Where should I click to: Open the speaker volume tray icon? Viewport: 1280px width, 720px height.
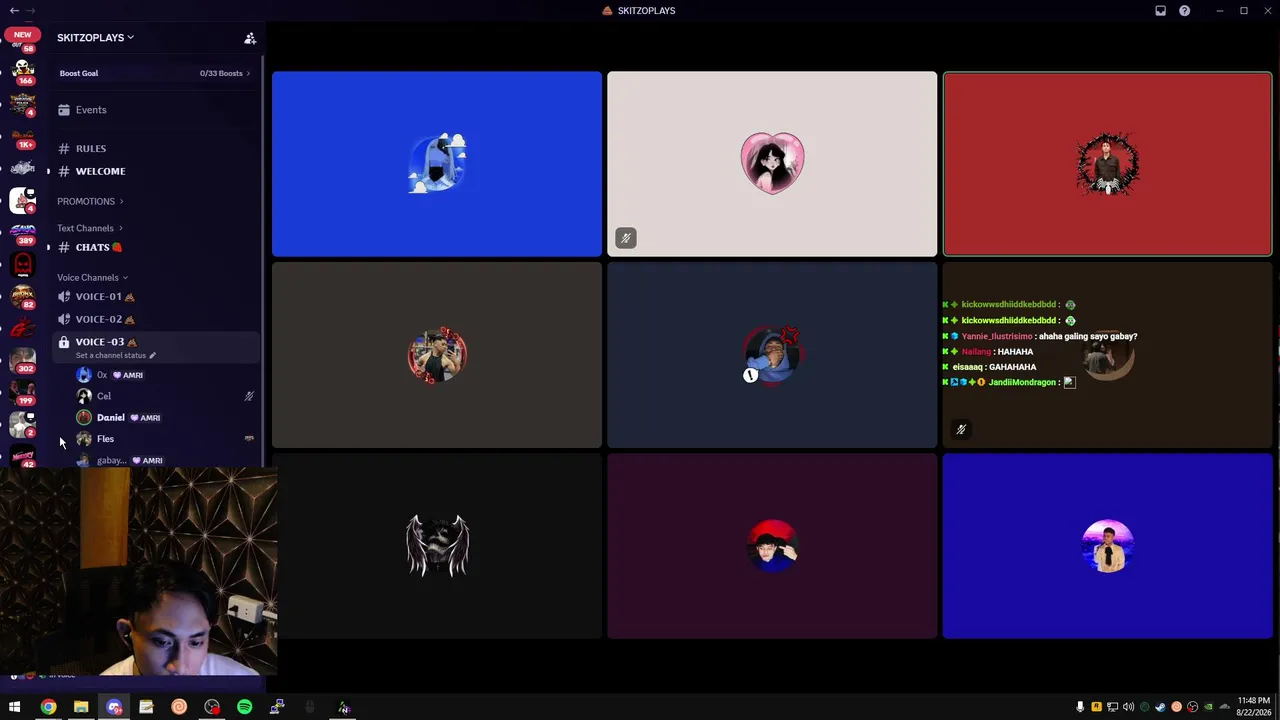pyautogui.click(x=1128, y=707)
